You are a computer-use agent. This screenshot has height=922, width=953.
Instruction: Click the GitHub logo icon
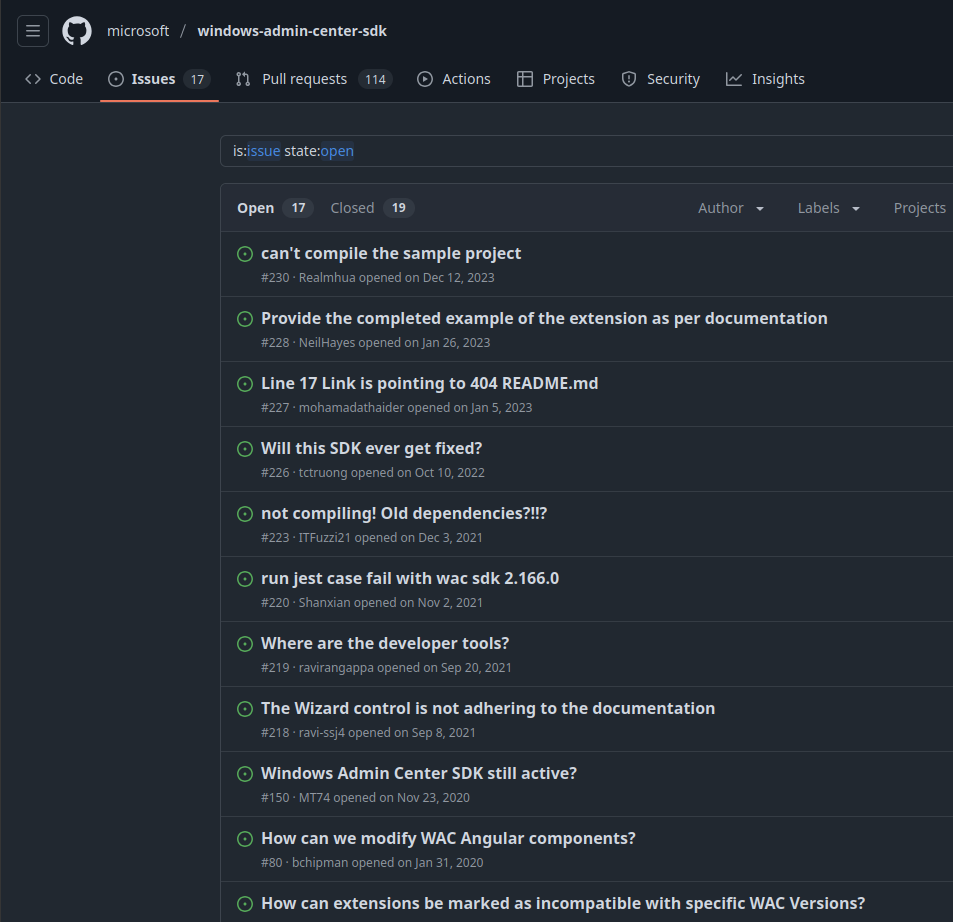(x=77, y=31)
